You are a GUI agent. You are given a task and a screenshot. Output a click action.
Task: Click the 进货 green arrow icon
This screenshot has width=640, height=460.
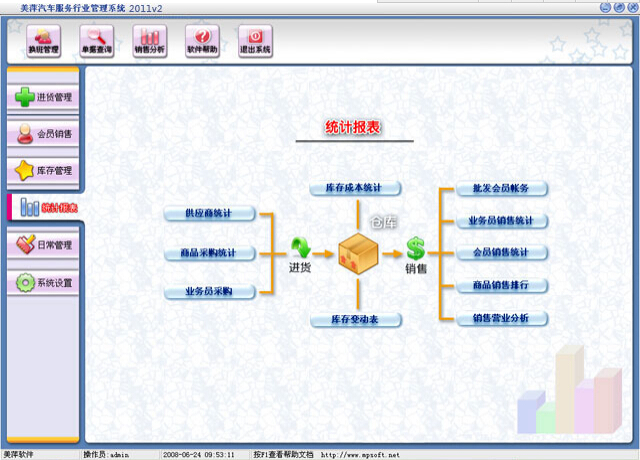pyautogui.click(x=300, y=248)
